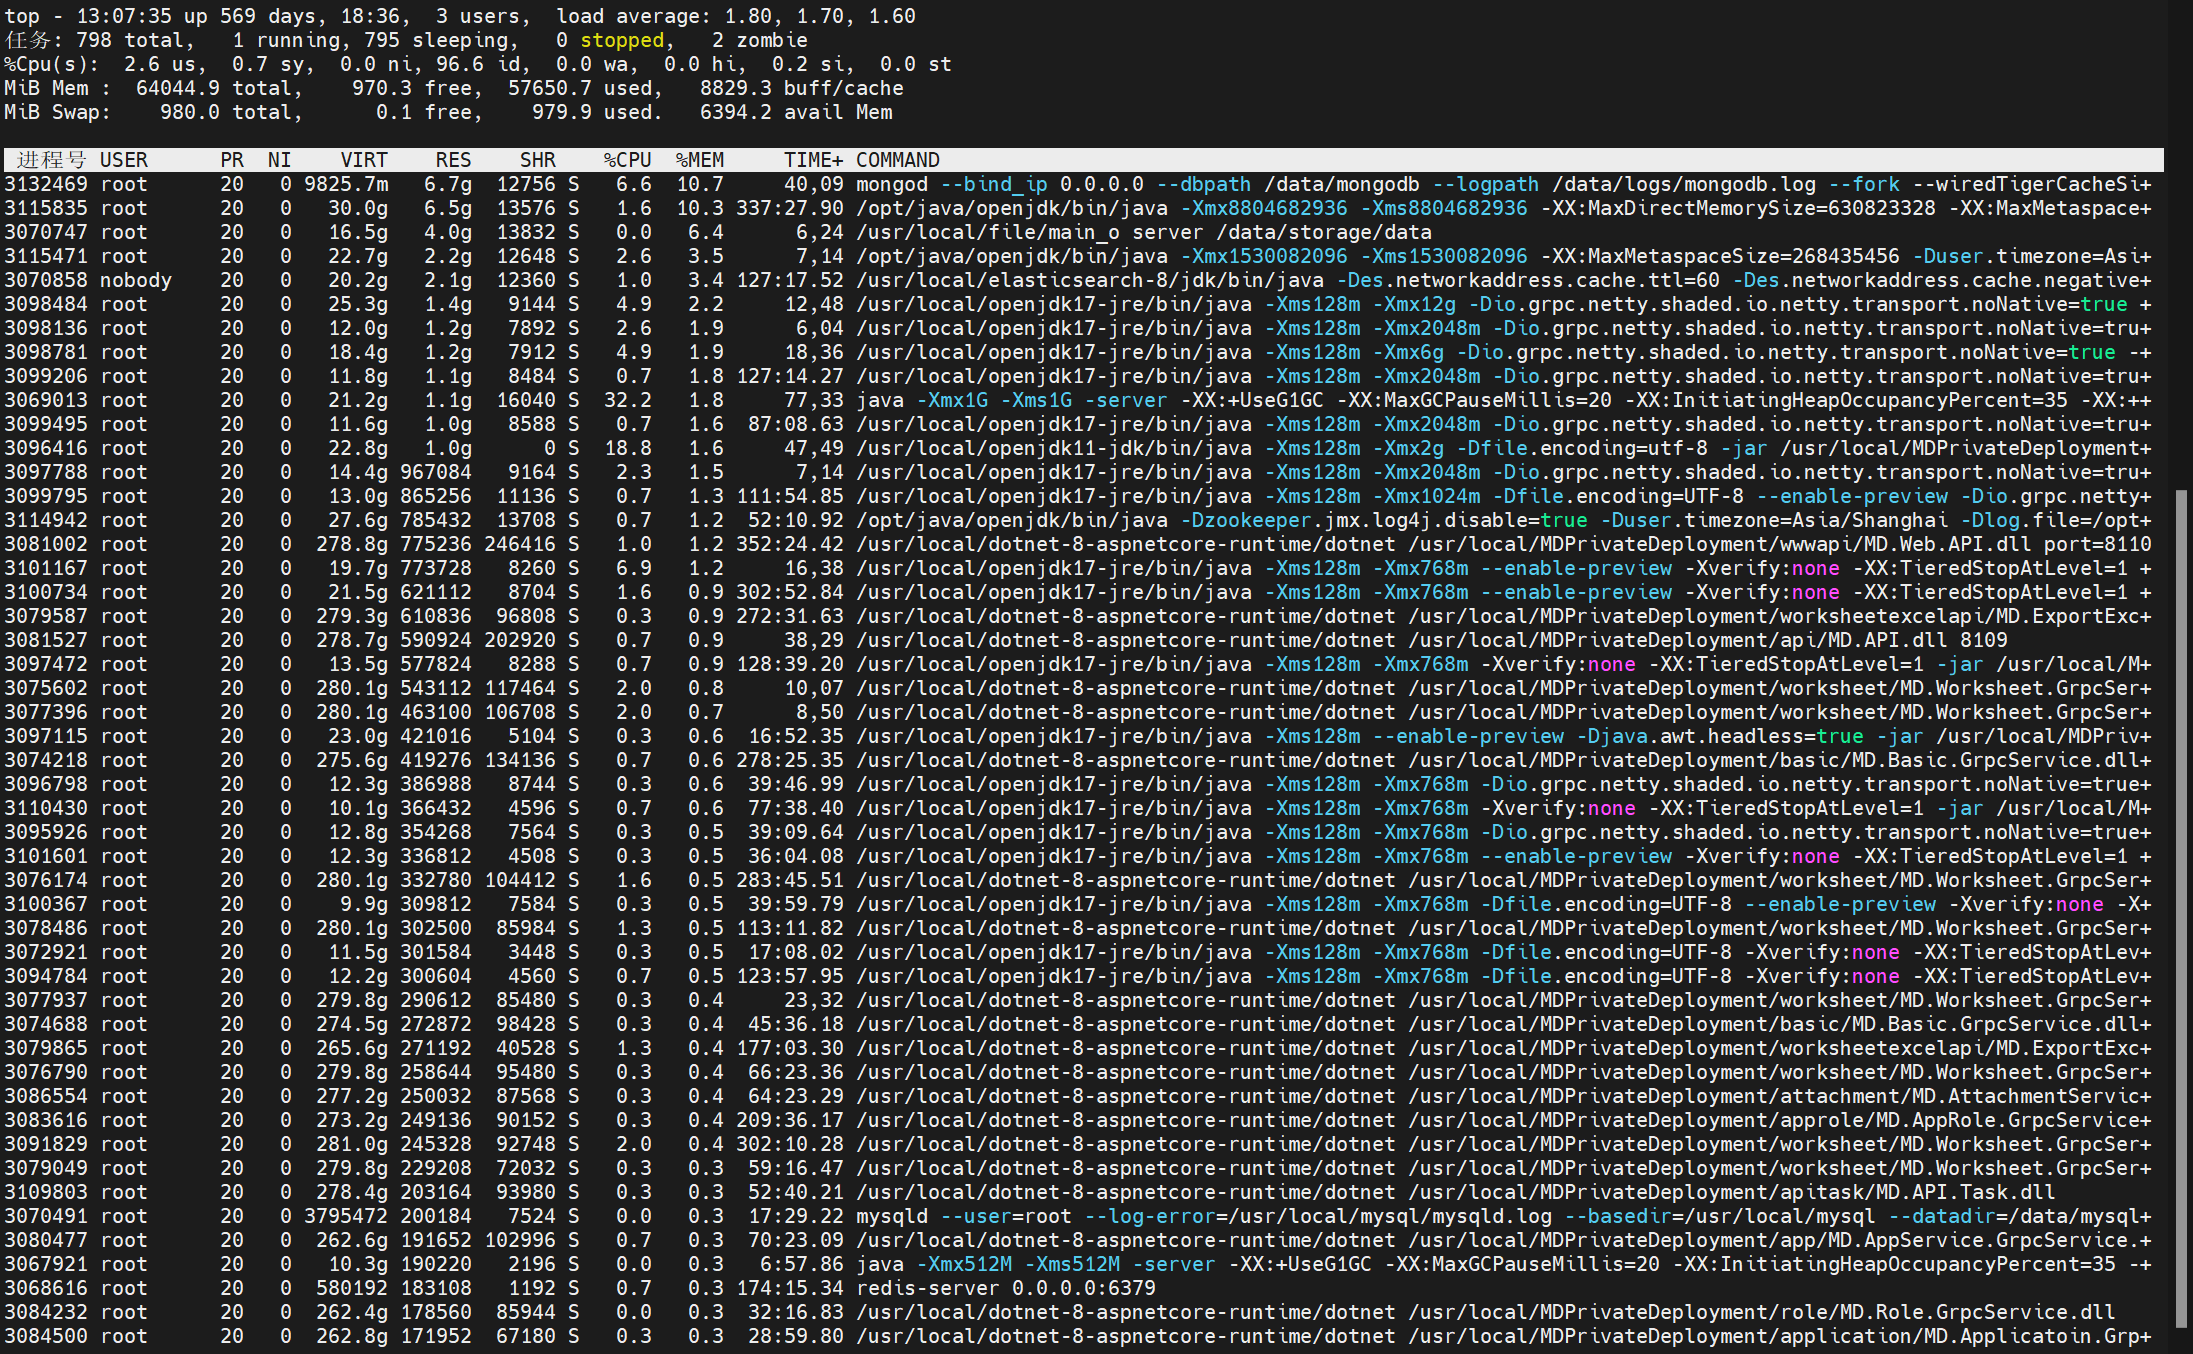Click PID 3070858 owned by nobody
This screenshot has height=1354, width=2193.
click(46, 280)
